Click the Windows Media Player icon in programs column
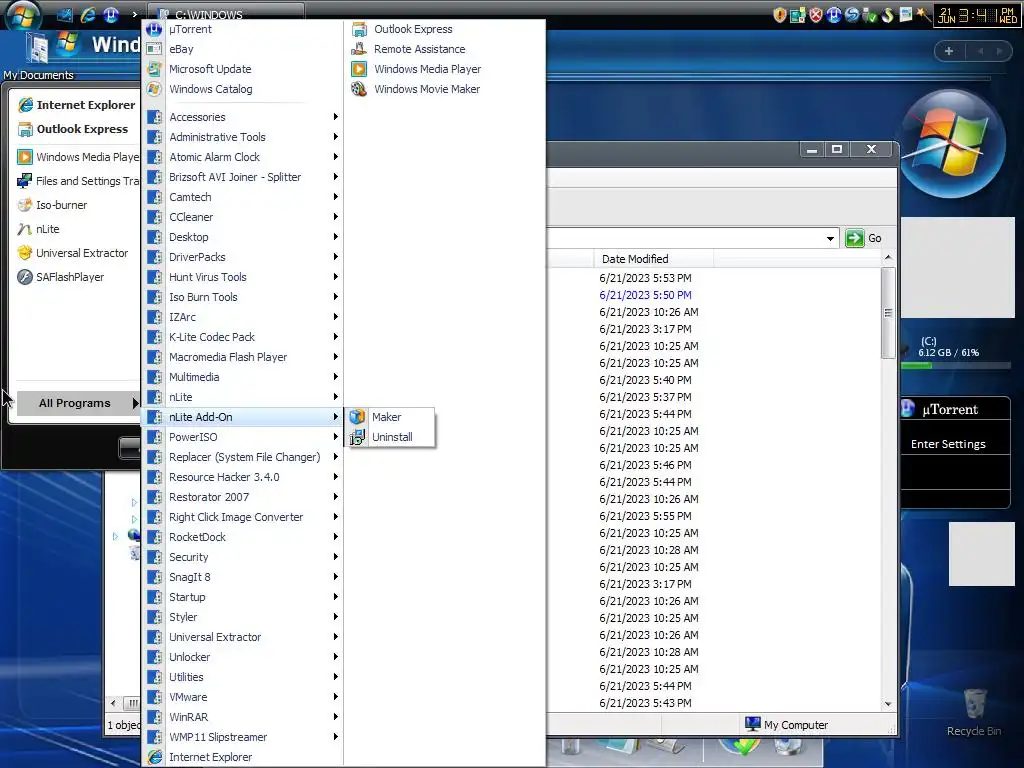The width and height of the screenshot is (1024, 768). (x=359, y=69)
